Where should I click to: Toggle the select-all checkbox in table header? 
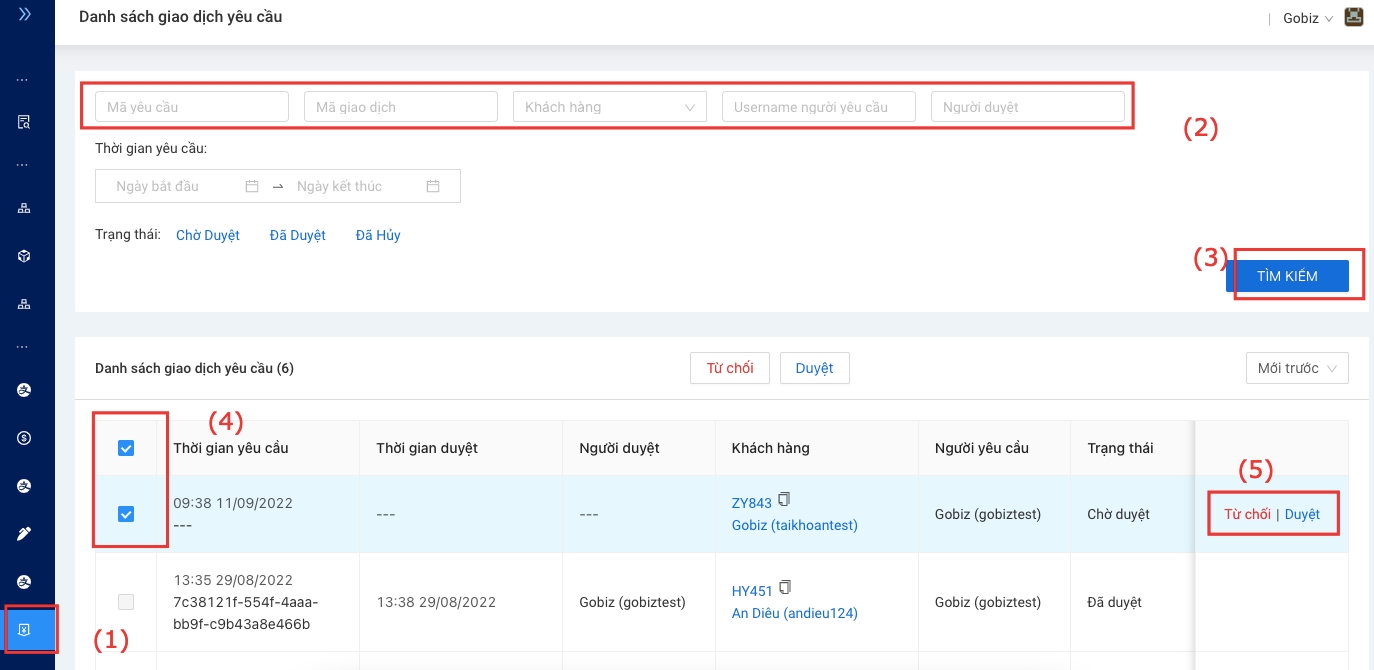(x=126, y=449)
